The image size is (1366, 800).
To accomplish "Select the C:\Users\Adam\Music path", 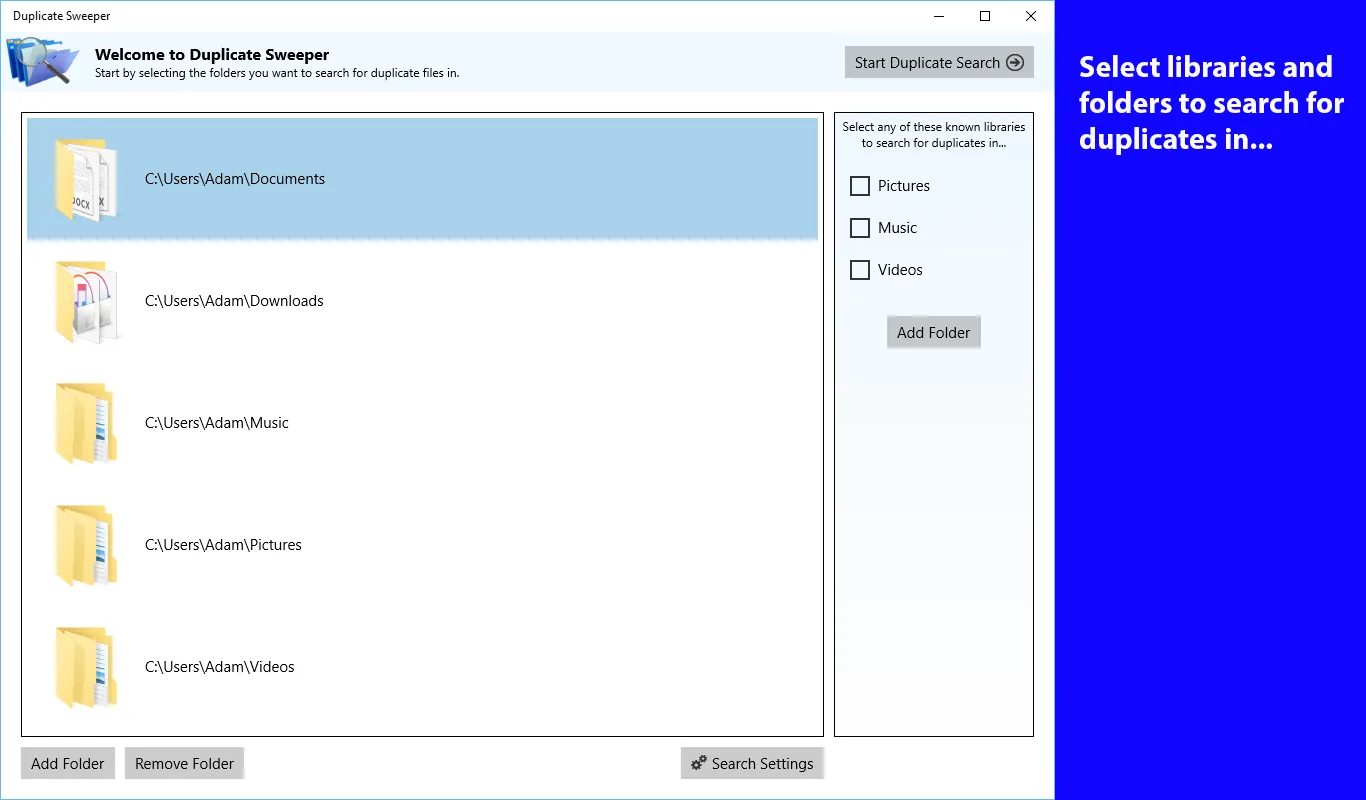I will coord(217,423).
